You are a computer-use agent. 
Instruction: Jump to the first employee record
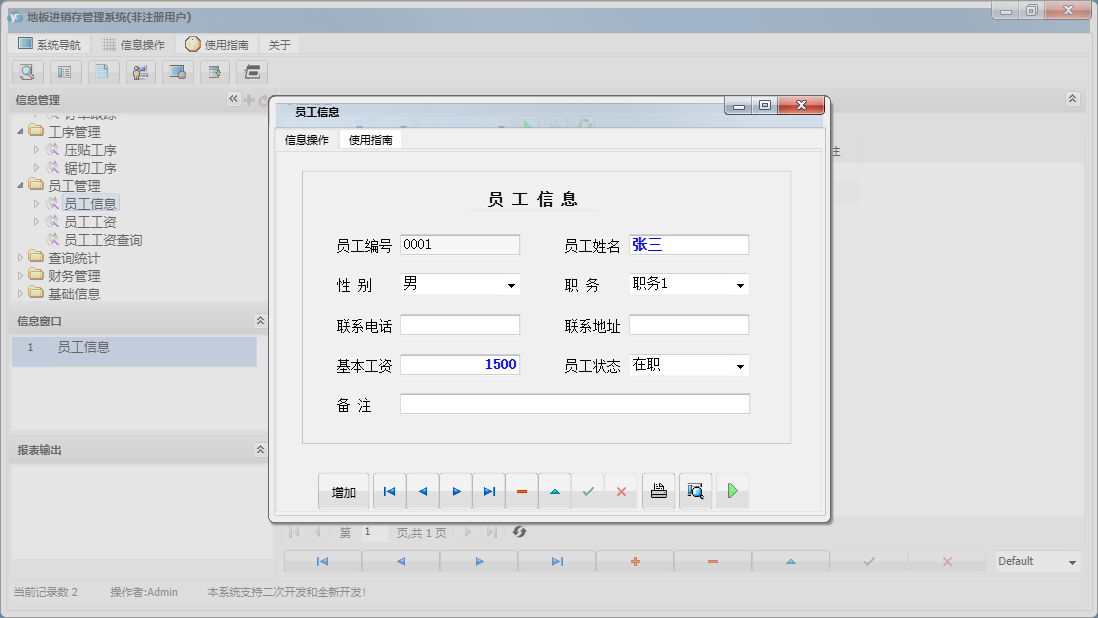click(x=389, y=491)
